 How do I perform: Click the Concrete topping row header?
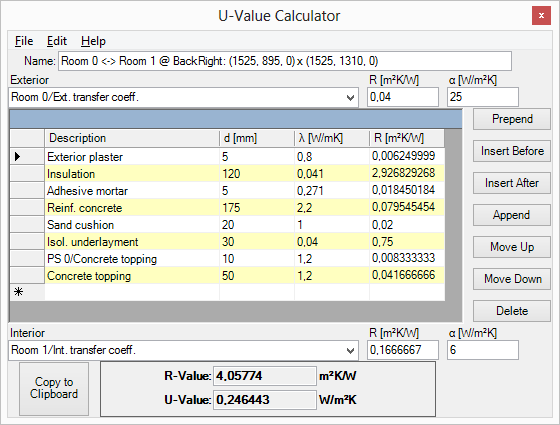tap(27, 276)
